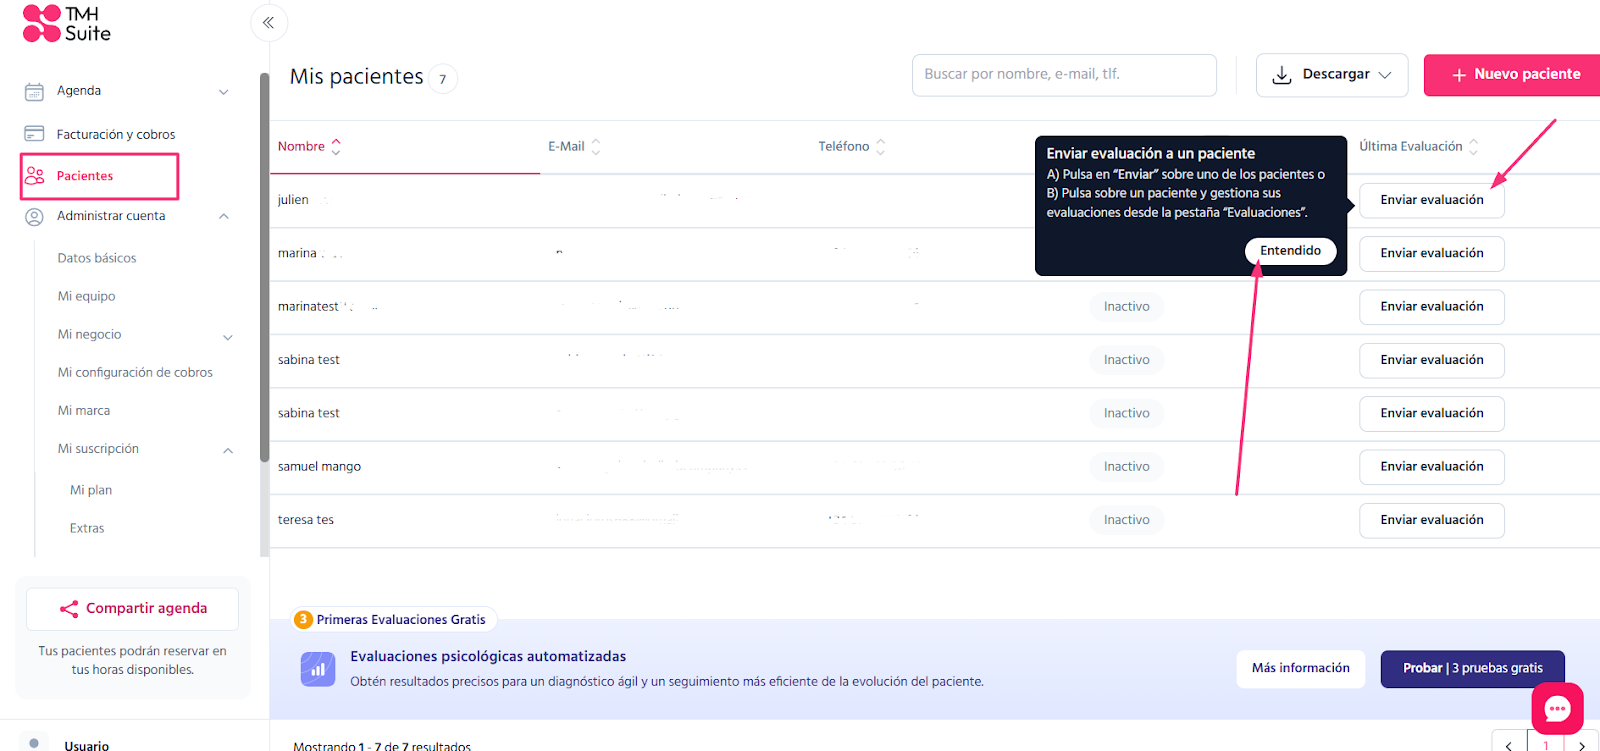The width and height of the screenshot is (1600, 751).
Task: Collapse the Mi suscripción submenu chevron
Action: pyautogui.click(x=228, y=450)
